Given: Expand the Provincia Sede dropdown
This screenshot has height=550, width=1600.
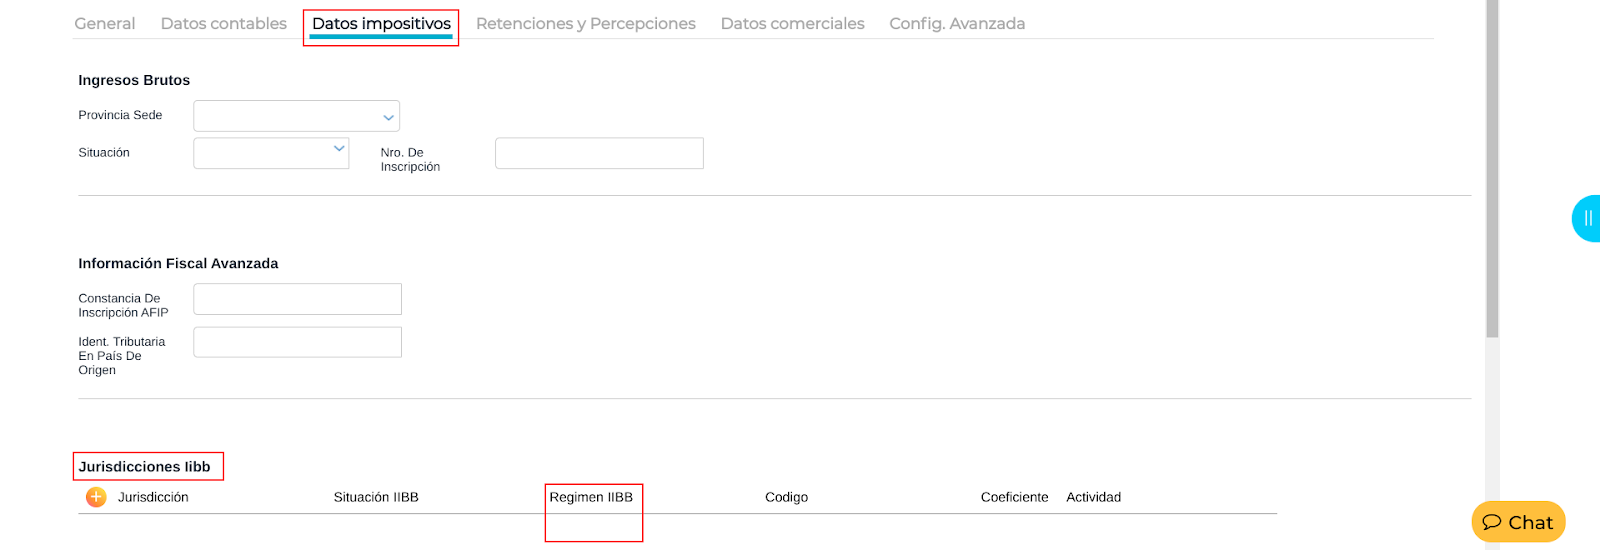Looking at the screenshot, I should [x=297, y=116].
